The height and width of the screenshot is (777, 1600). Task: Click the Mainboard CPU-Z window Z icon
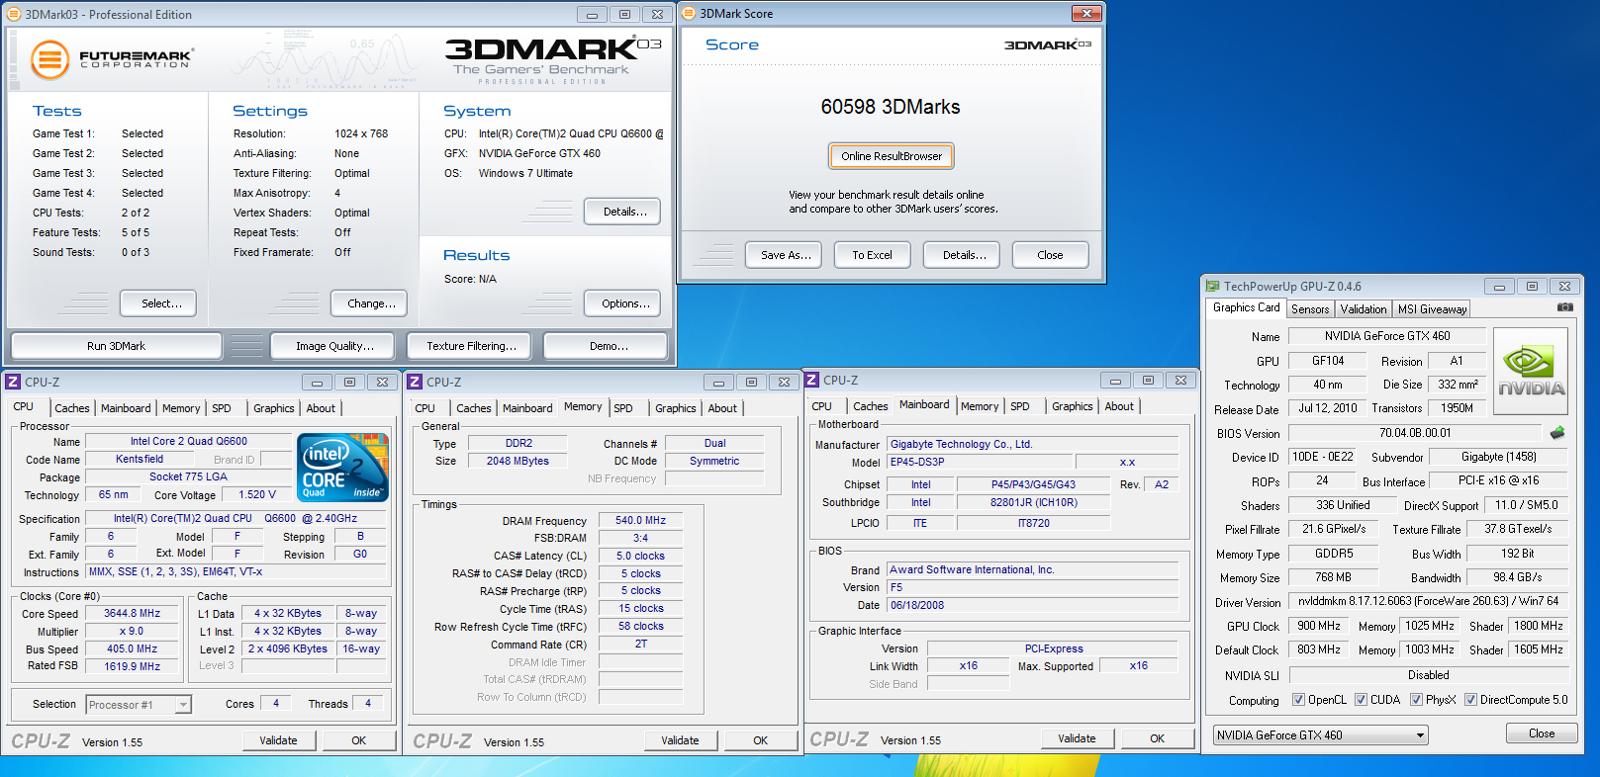coord(812,380)
